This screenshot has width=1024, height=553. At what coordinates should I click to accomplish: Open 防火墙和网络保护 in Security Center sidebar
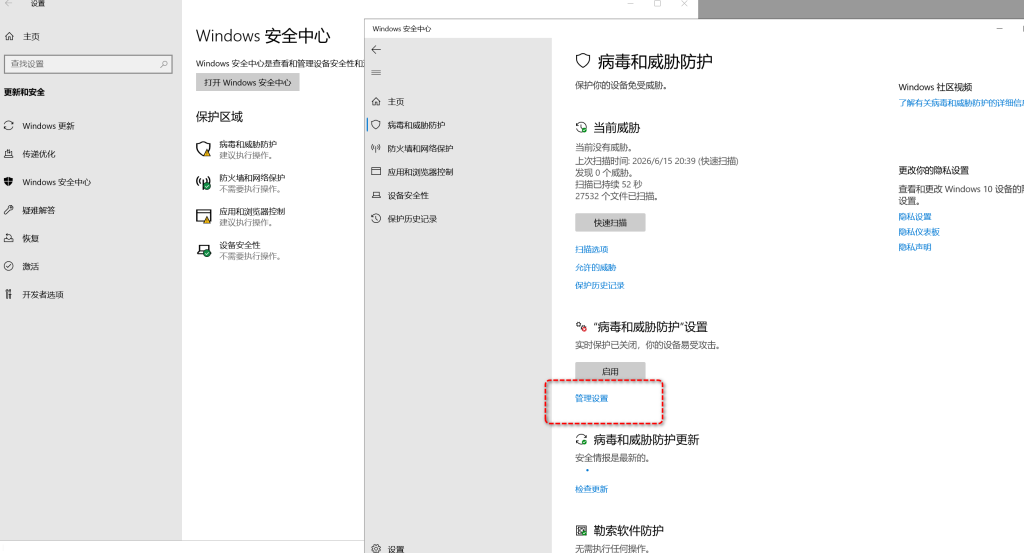click(420, 149)
